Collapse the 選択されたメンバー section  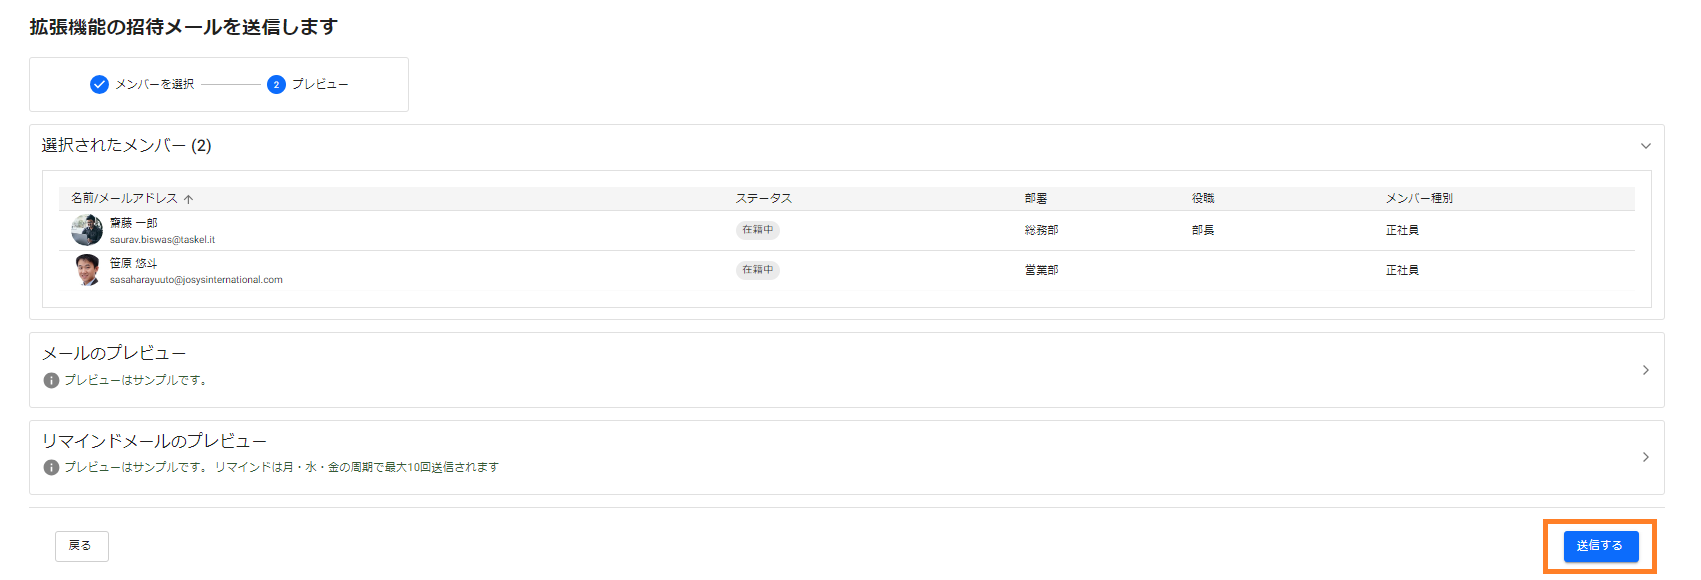(1645, 146)
